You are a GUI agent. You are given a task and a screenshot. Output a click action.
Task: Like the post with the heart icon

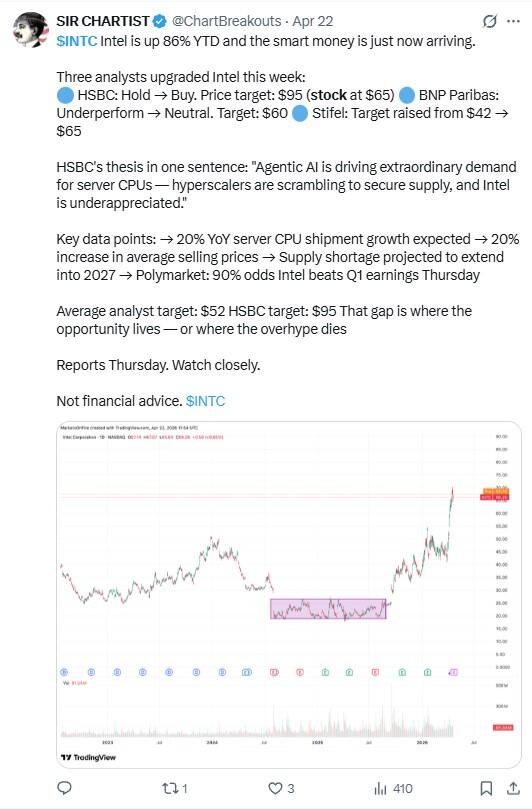coord(281,788)
